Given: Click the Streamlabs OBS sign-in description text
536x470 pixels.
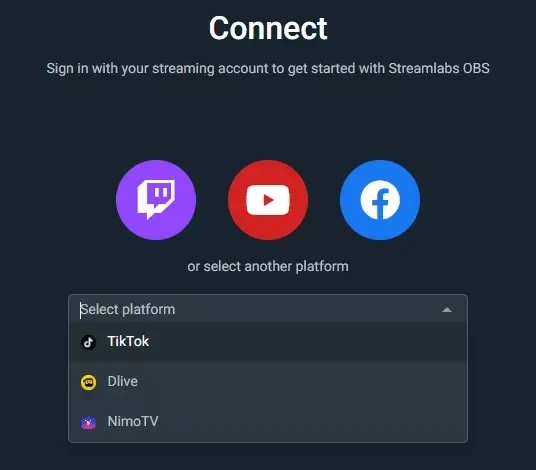Looking at the screenshot, I should point(268,68).
